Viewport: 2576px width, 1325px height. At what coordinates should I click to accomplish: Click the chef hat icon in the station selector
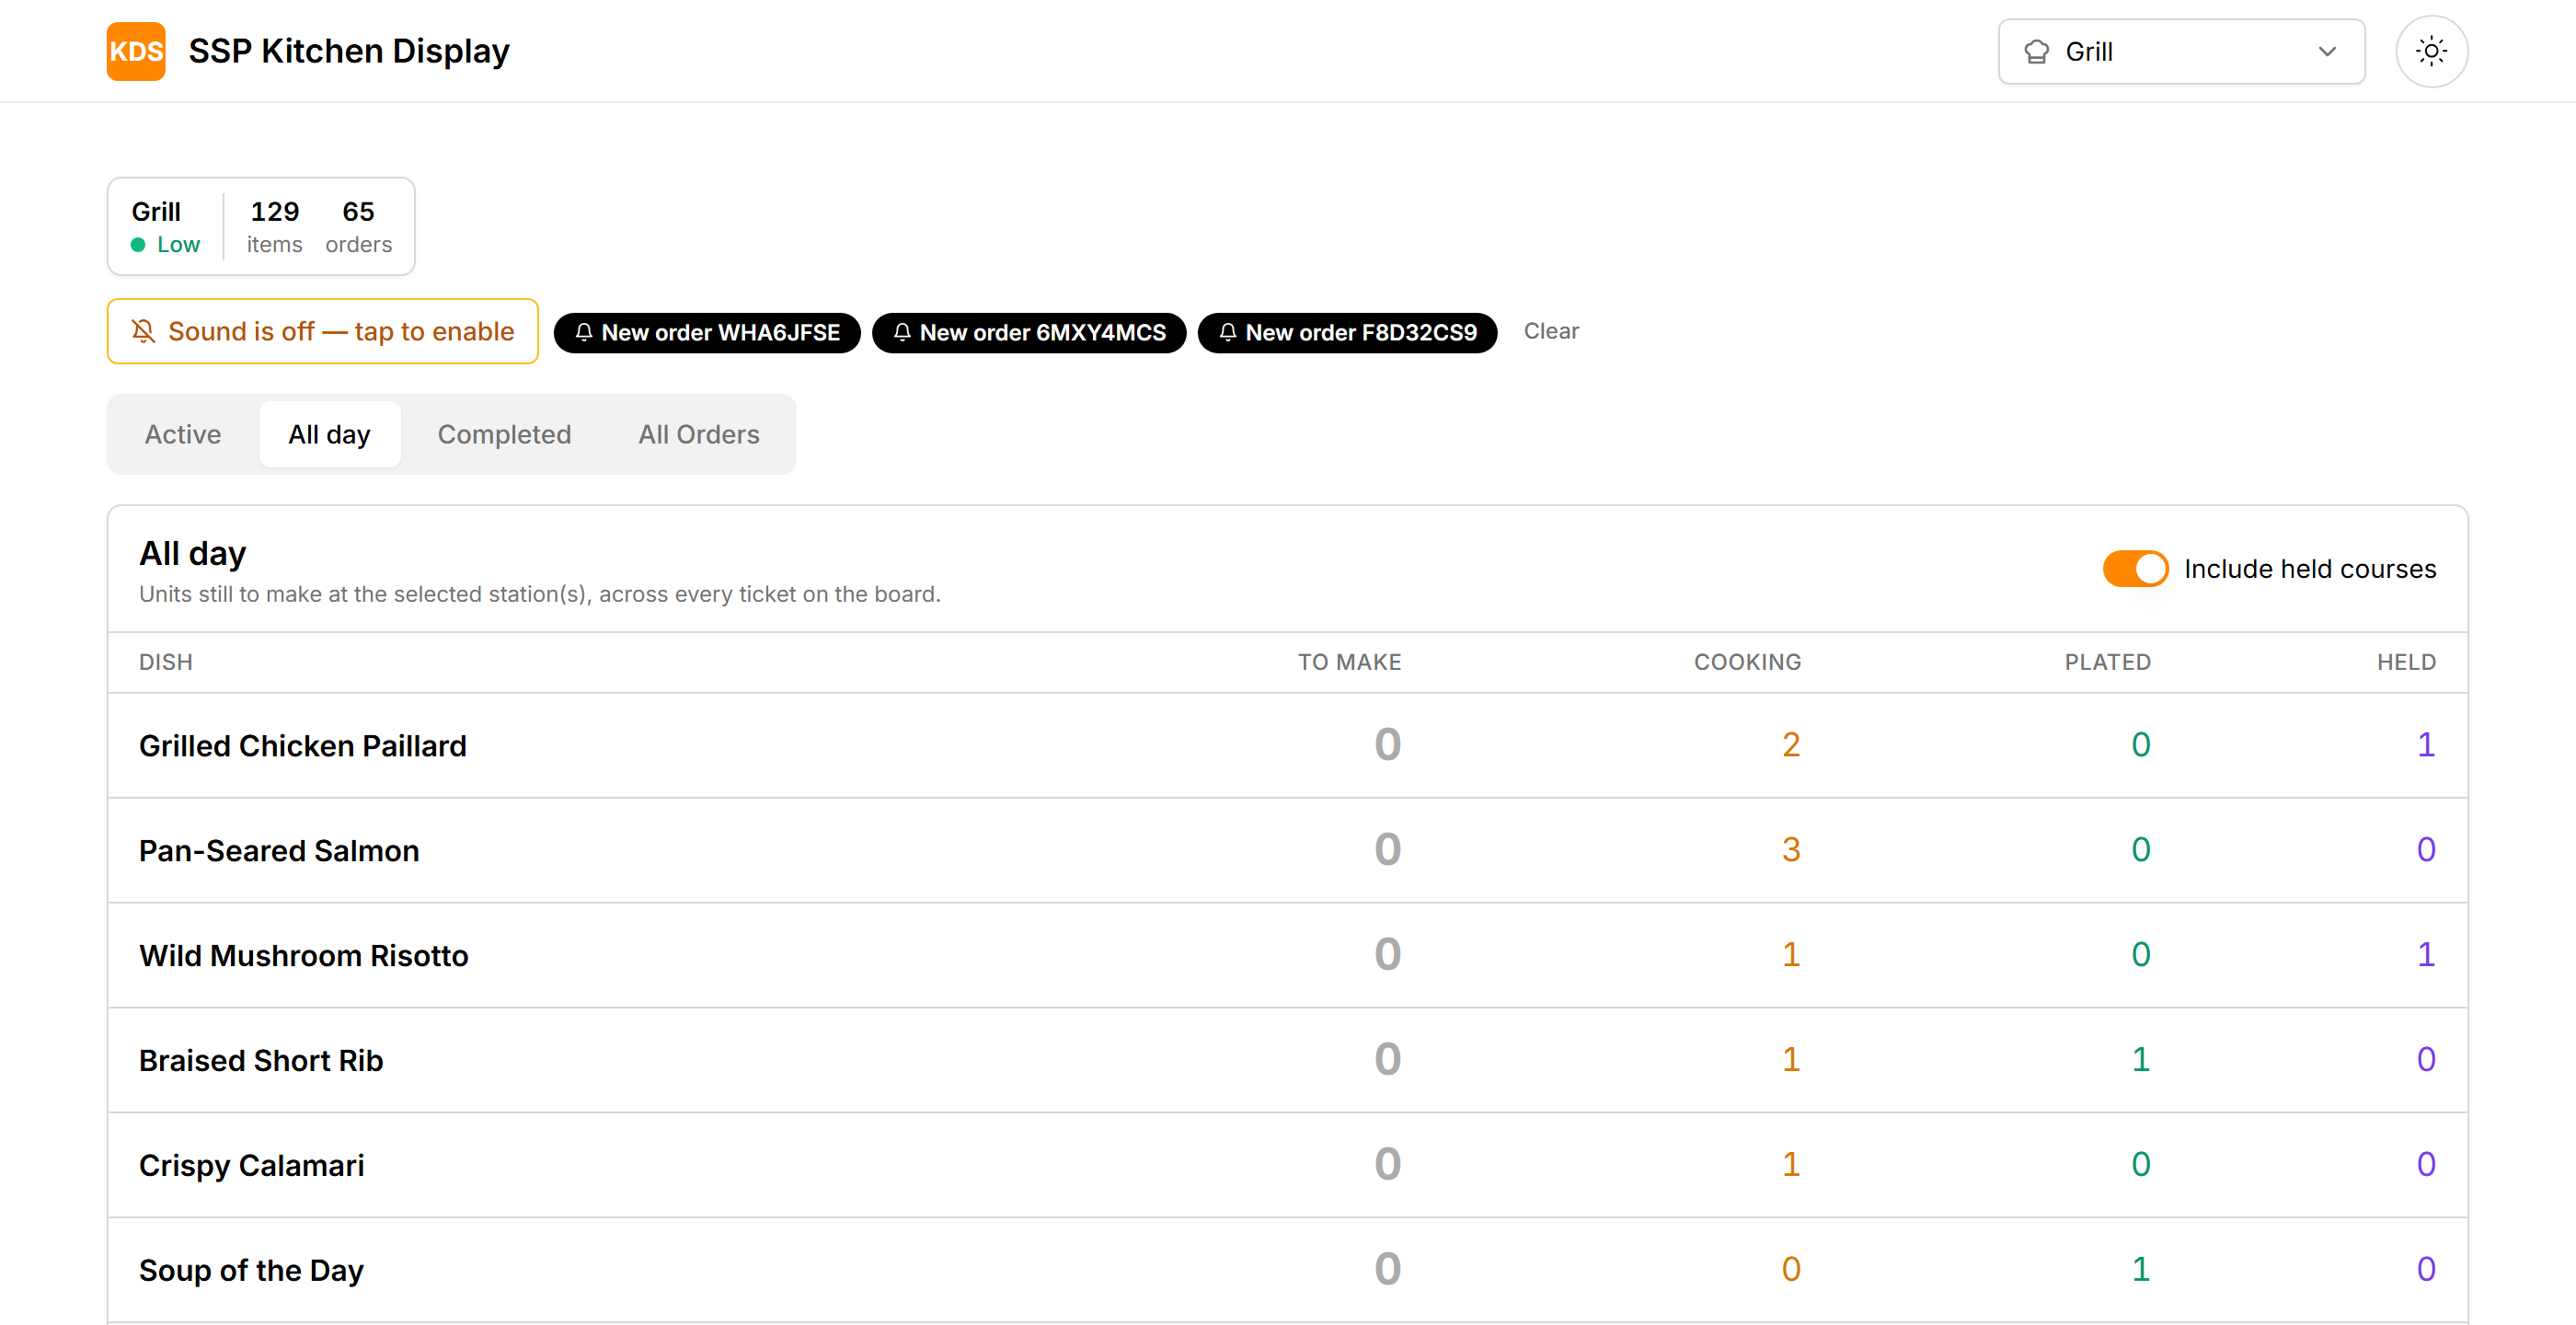(2037, 52)
